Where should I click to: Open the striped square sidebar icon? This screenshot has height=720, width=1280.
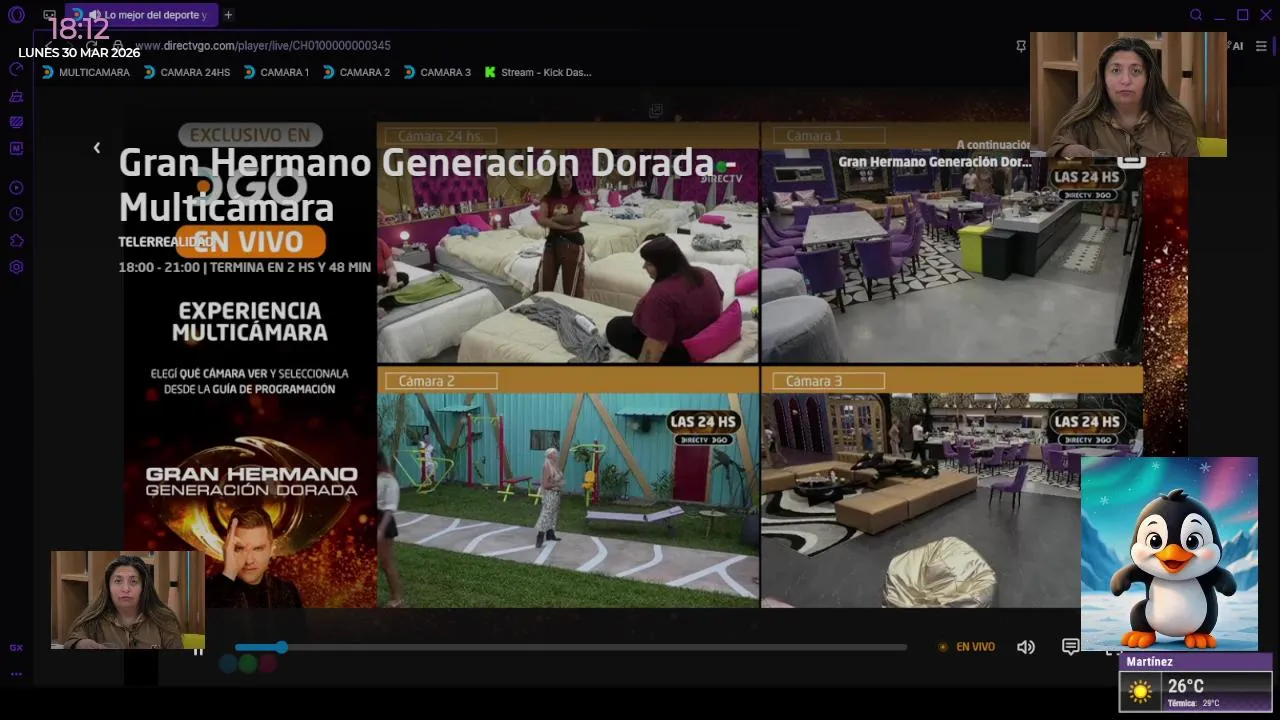tap(16, 122)
